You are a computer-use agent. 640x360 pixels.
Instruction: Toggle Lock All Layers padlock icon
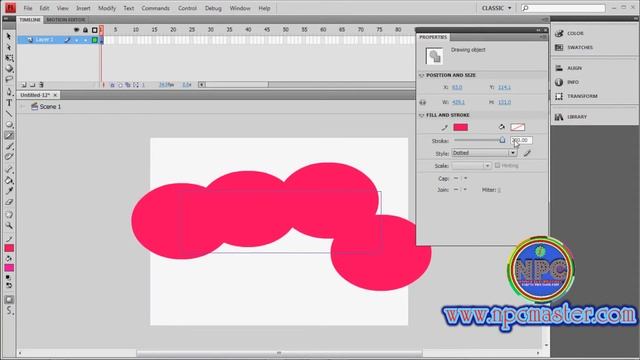85,30
